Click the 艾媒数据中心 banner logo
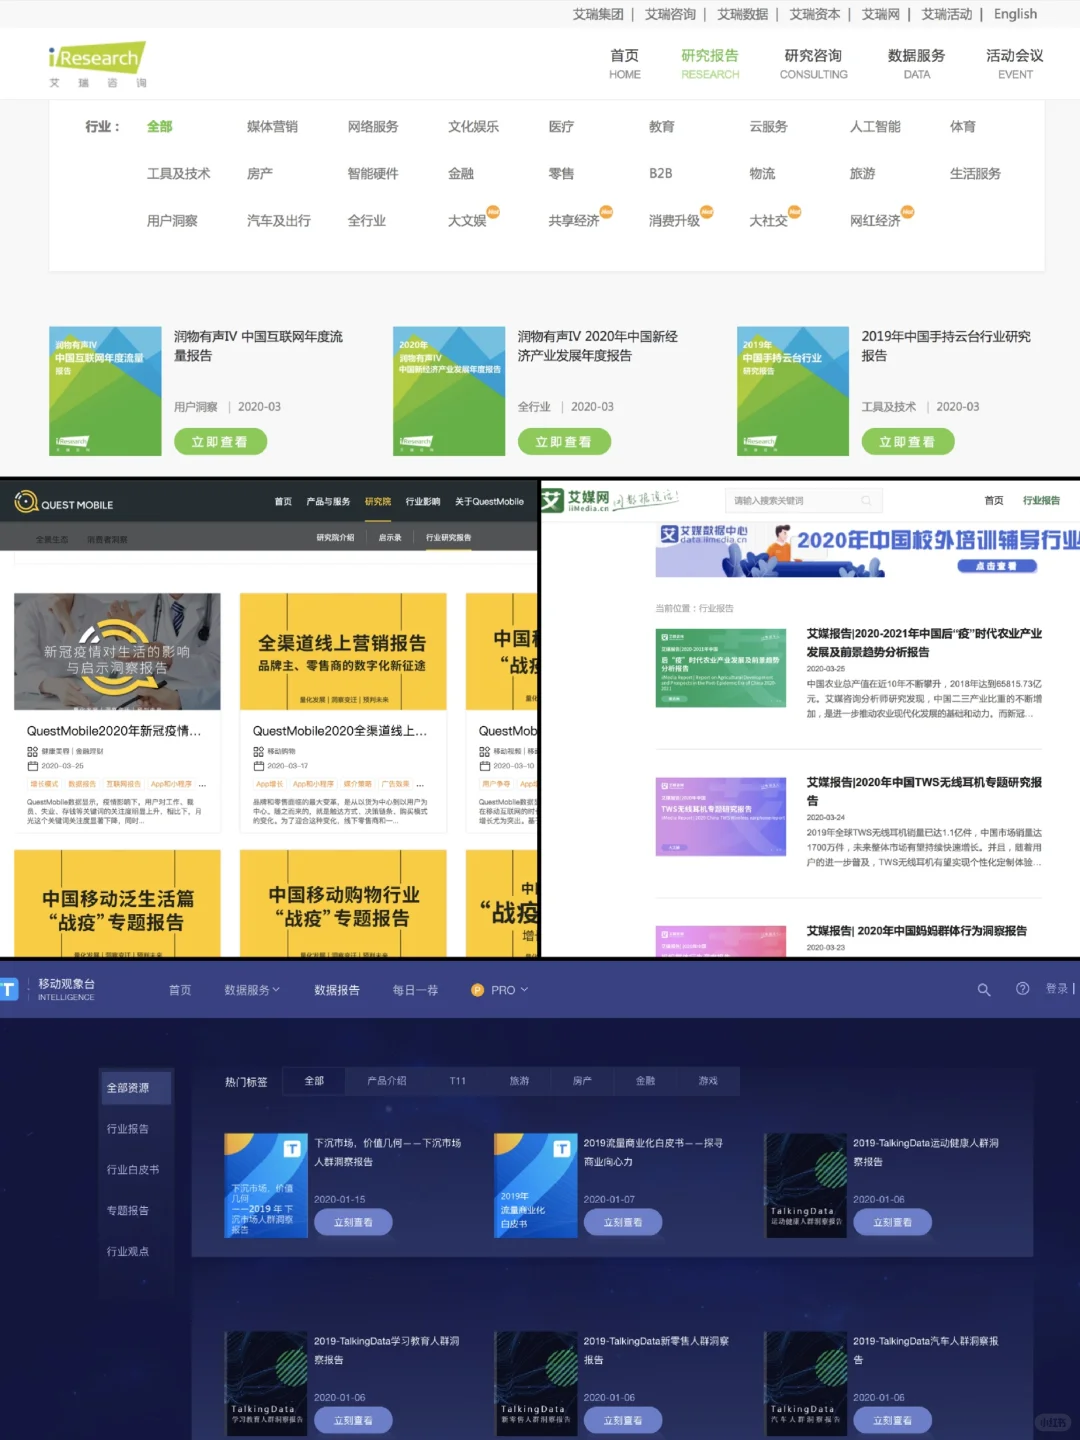Viewport: 1080px width, 1440px height. click(704, 535)
